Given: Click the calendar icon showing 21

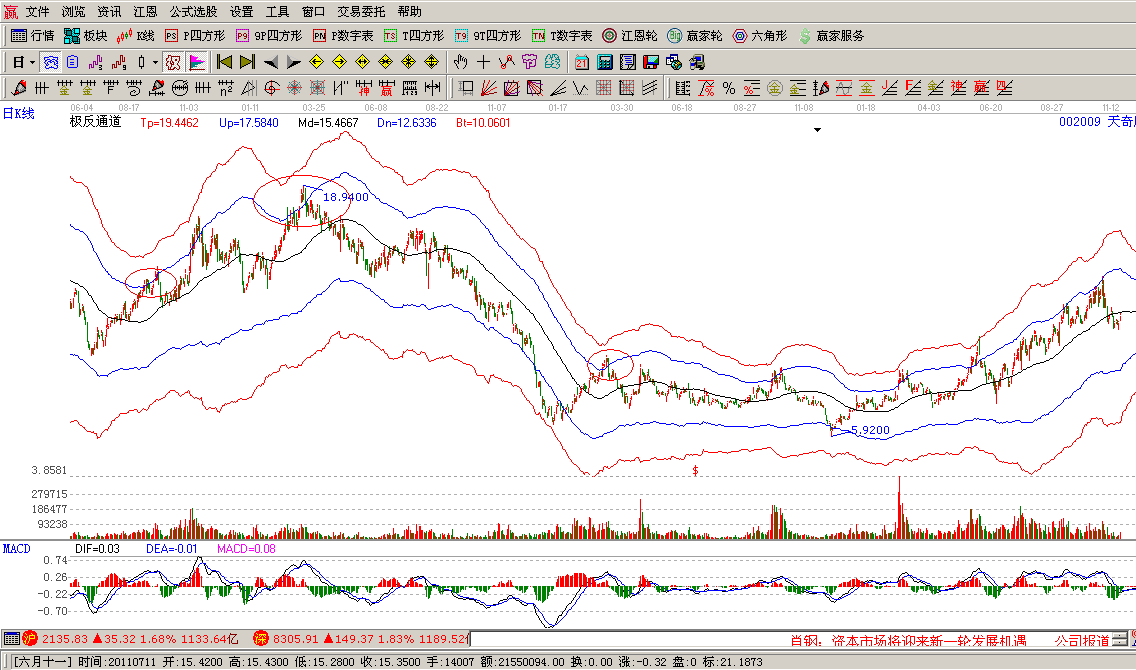Looking at the screenshot, I should pos(580,62).
